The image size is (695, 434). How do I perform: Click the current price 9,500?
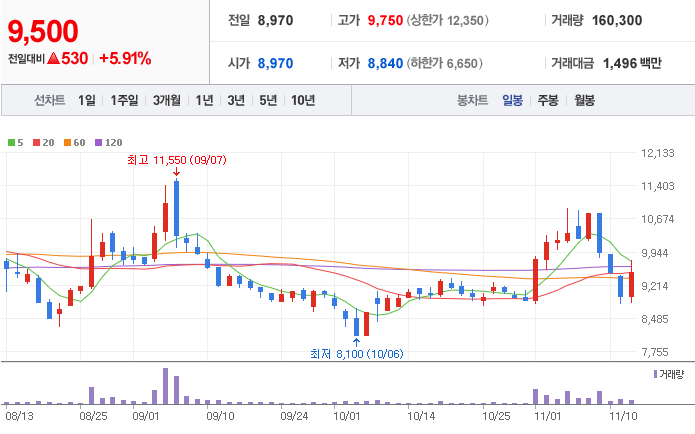click(x=43, y=31)
